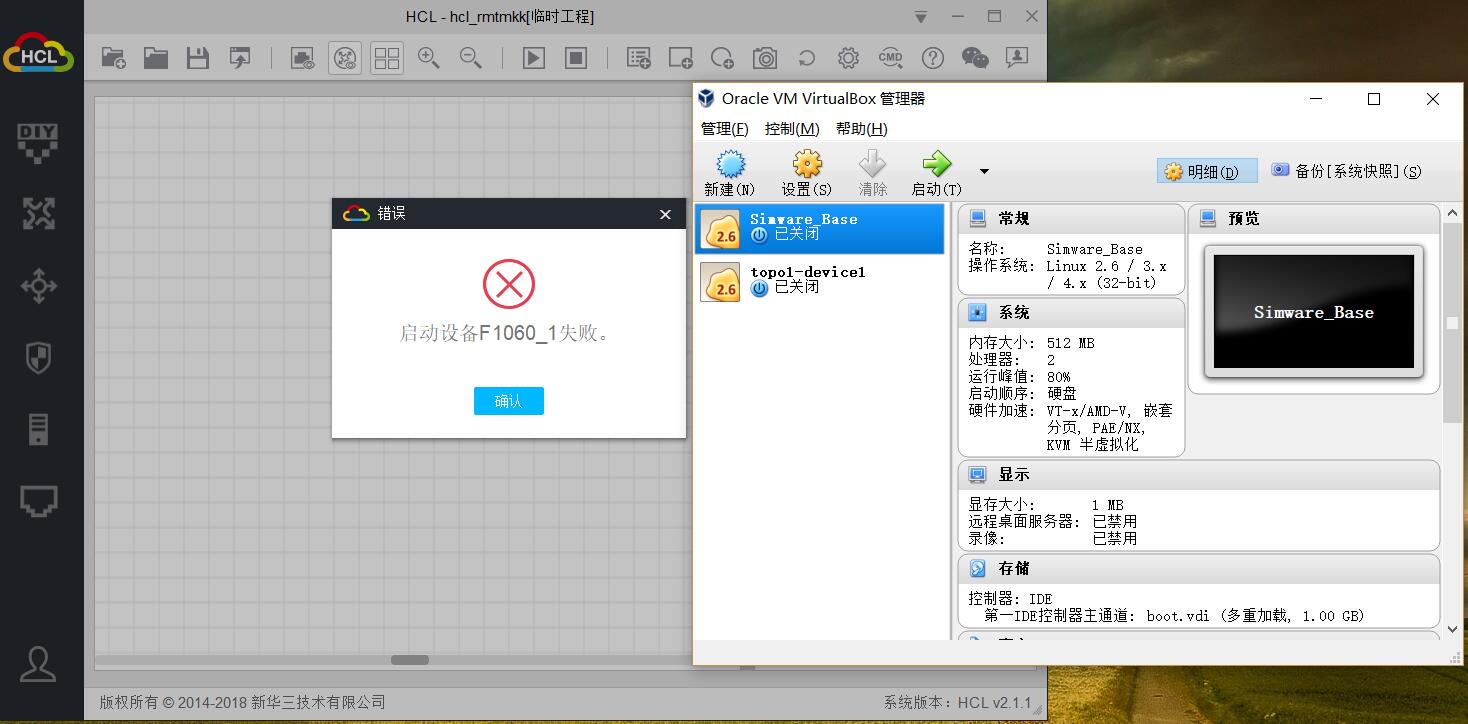Click the export project icon in HCL
Viewport: 1468px width, 724px height.
click(240, 58)
